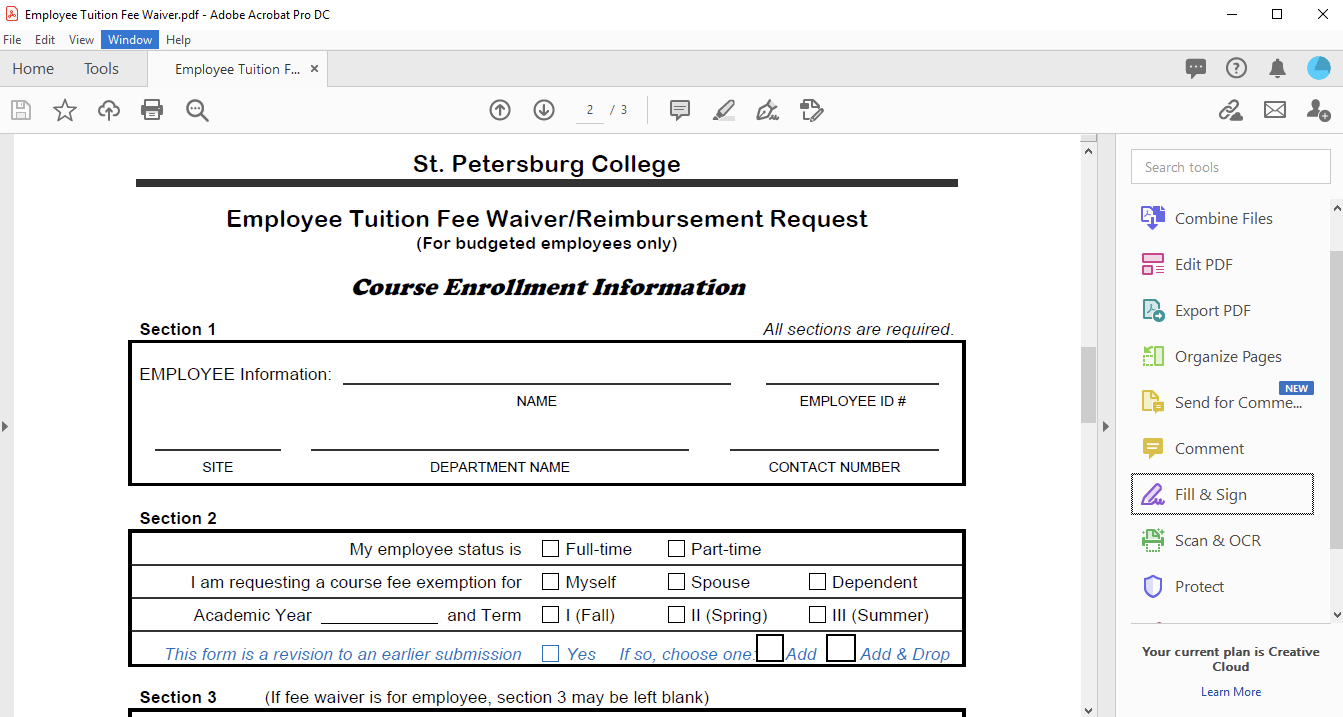Open the Comment tool

[x=1222, y=448]
